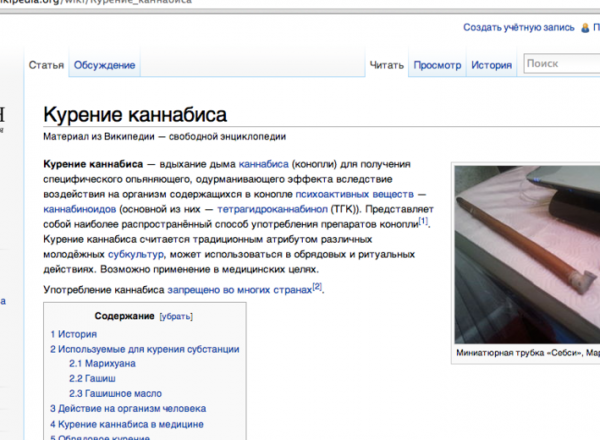Viewport: 600px width, 440px height.
Task: Go to section 4 Курение каннабиса в медицине
Action: 127,424
